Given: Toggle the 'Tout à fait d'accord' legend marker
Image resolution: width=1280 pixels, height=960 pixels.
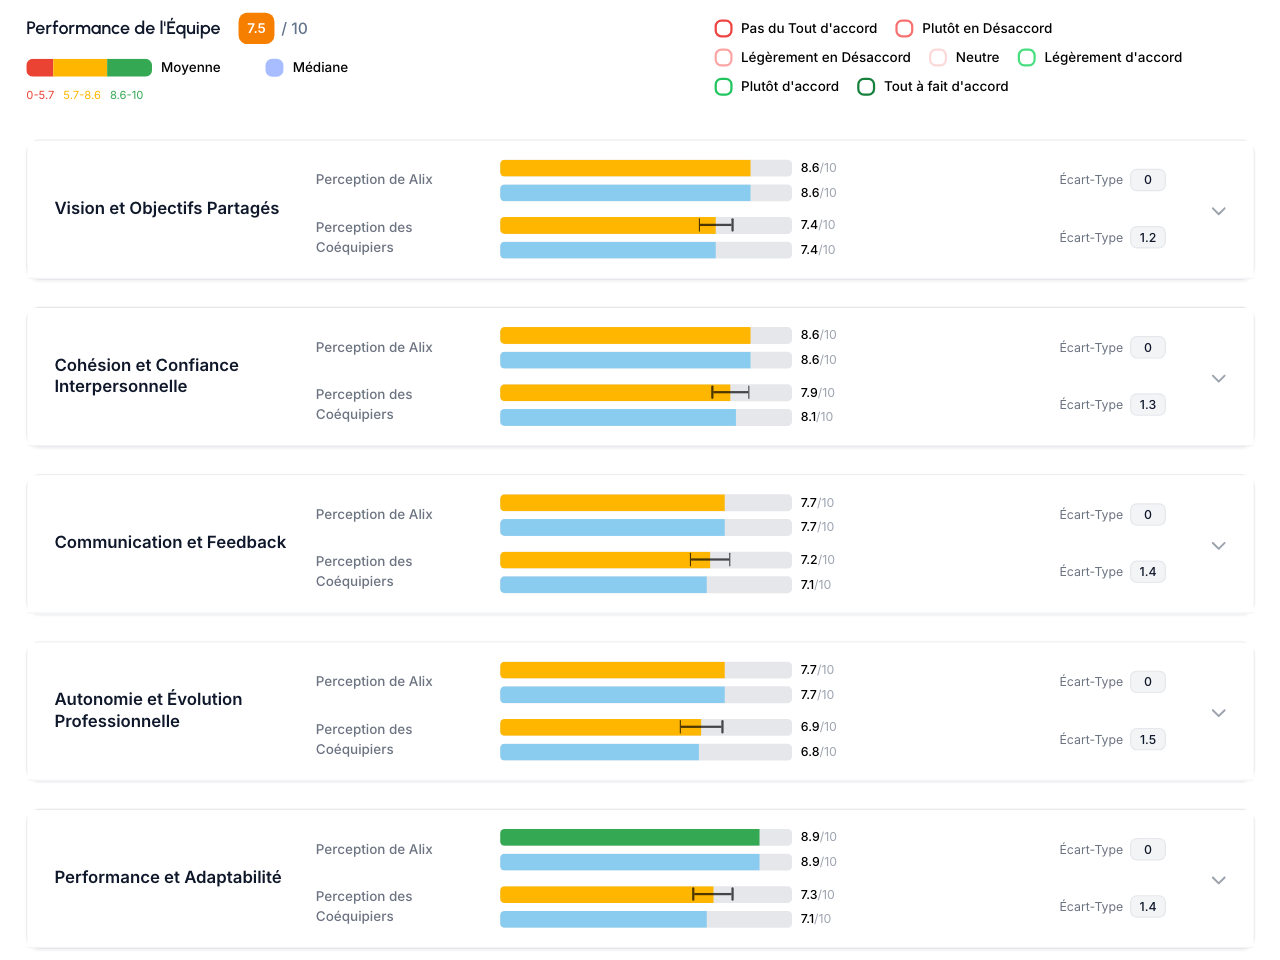Looking at the screenshot, I should (x=866, y=86).
